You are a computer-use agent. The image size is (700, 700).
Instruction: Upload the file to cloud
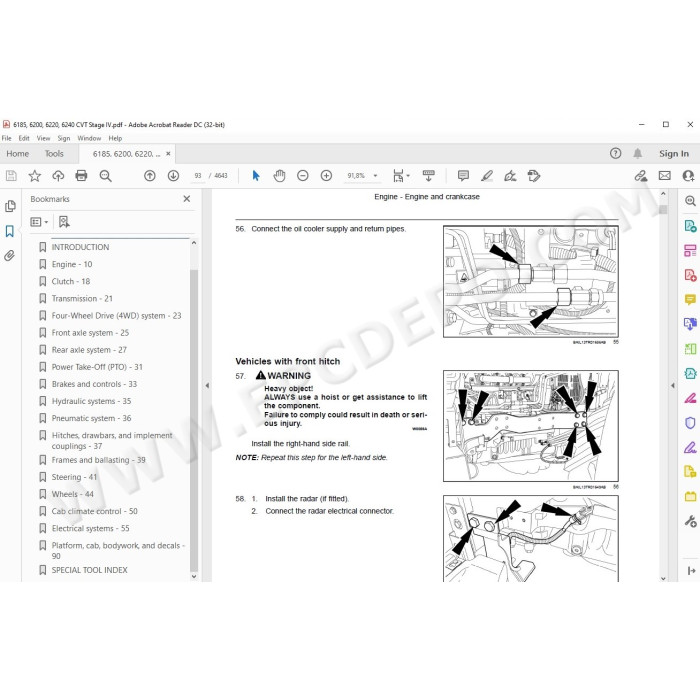pos(58,176)
